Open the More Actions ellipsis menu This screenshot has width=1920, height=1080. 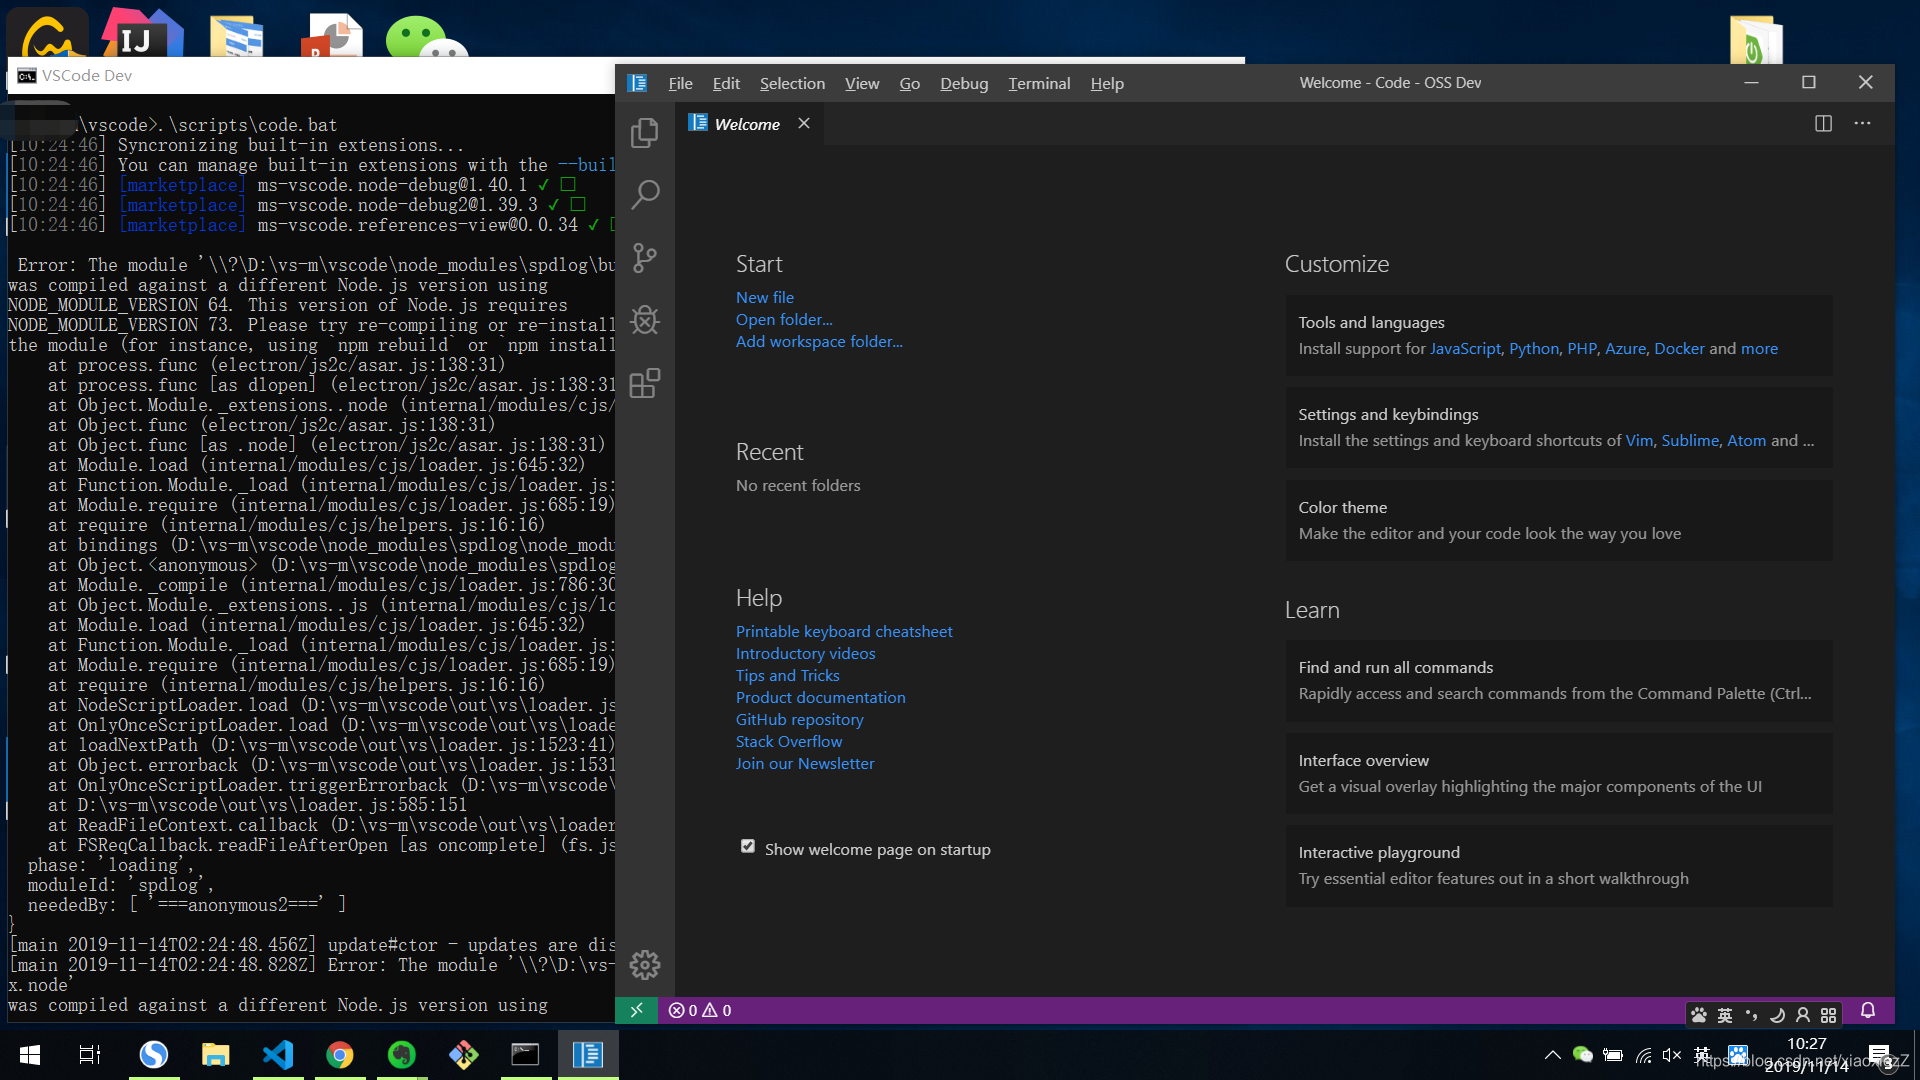coord(1862,123)
